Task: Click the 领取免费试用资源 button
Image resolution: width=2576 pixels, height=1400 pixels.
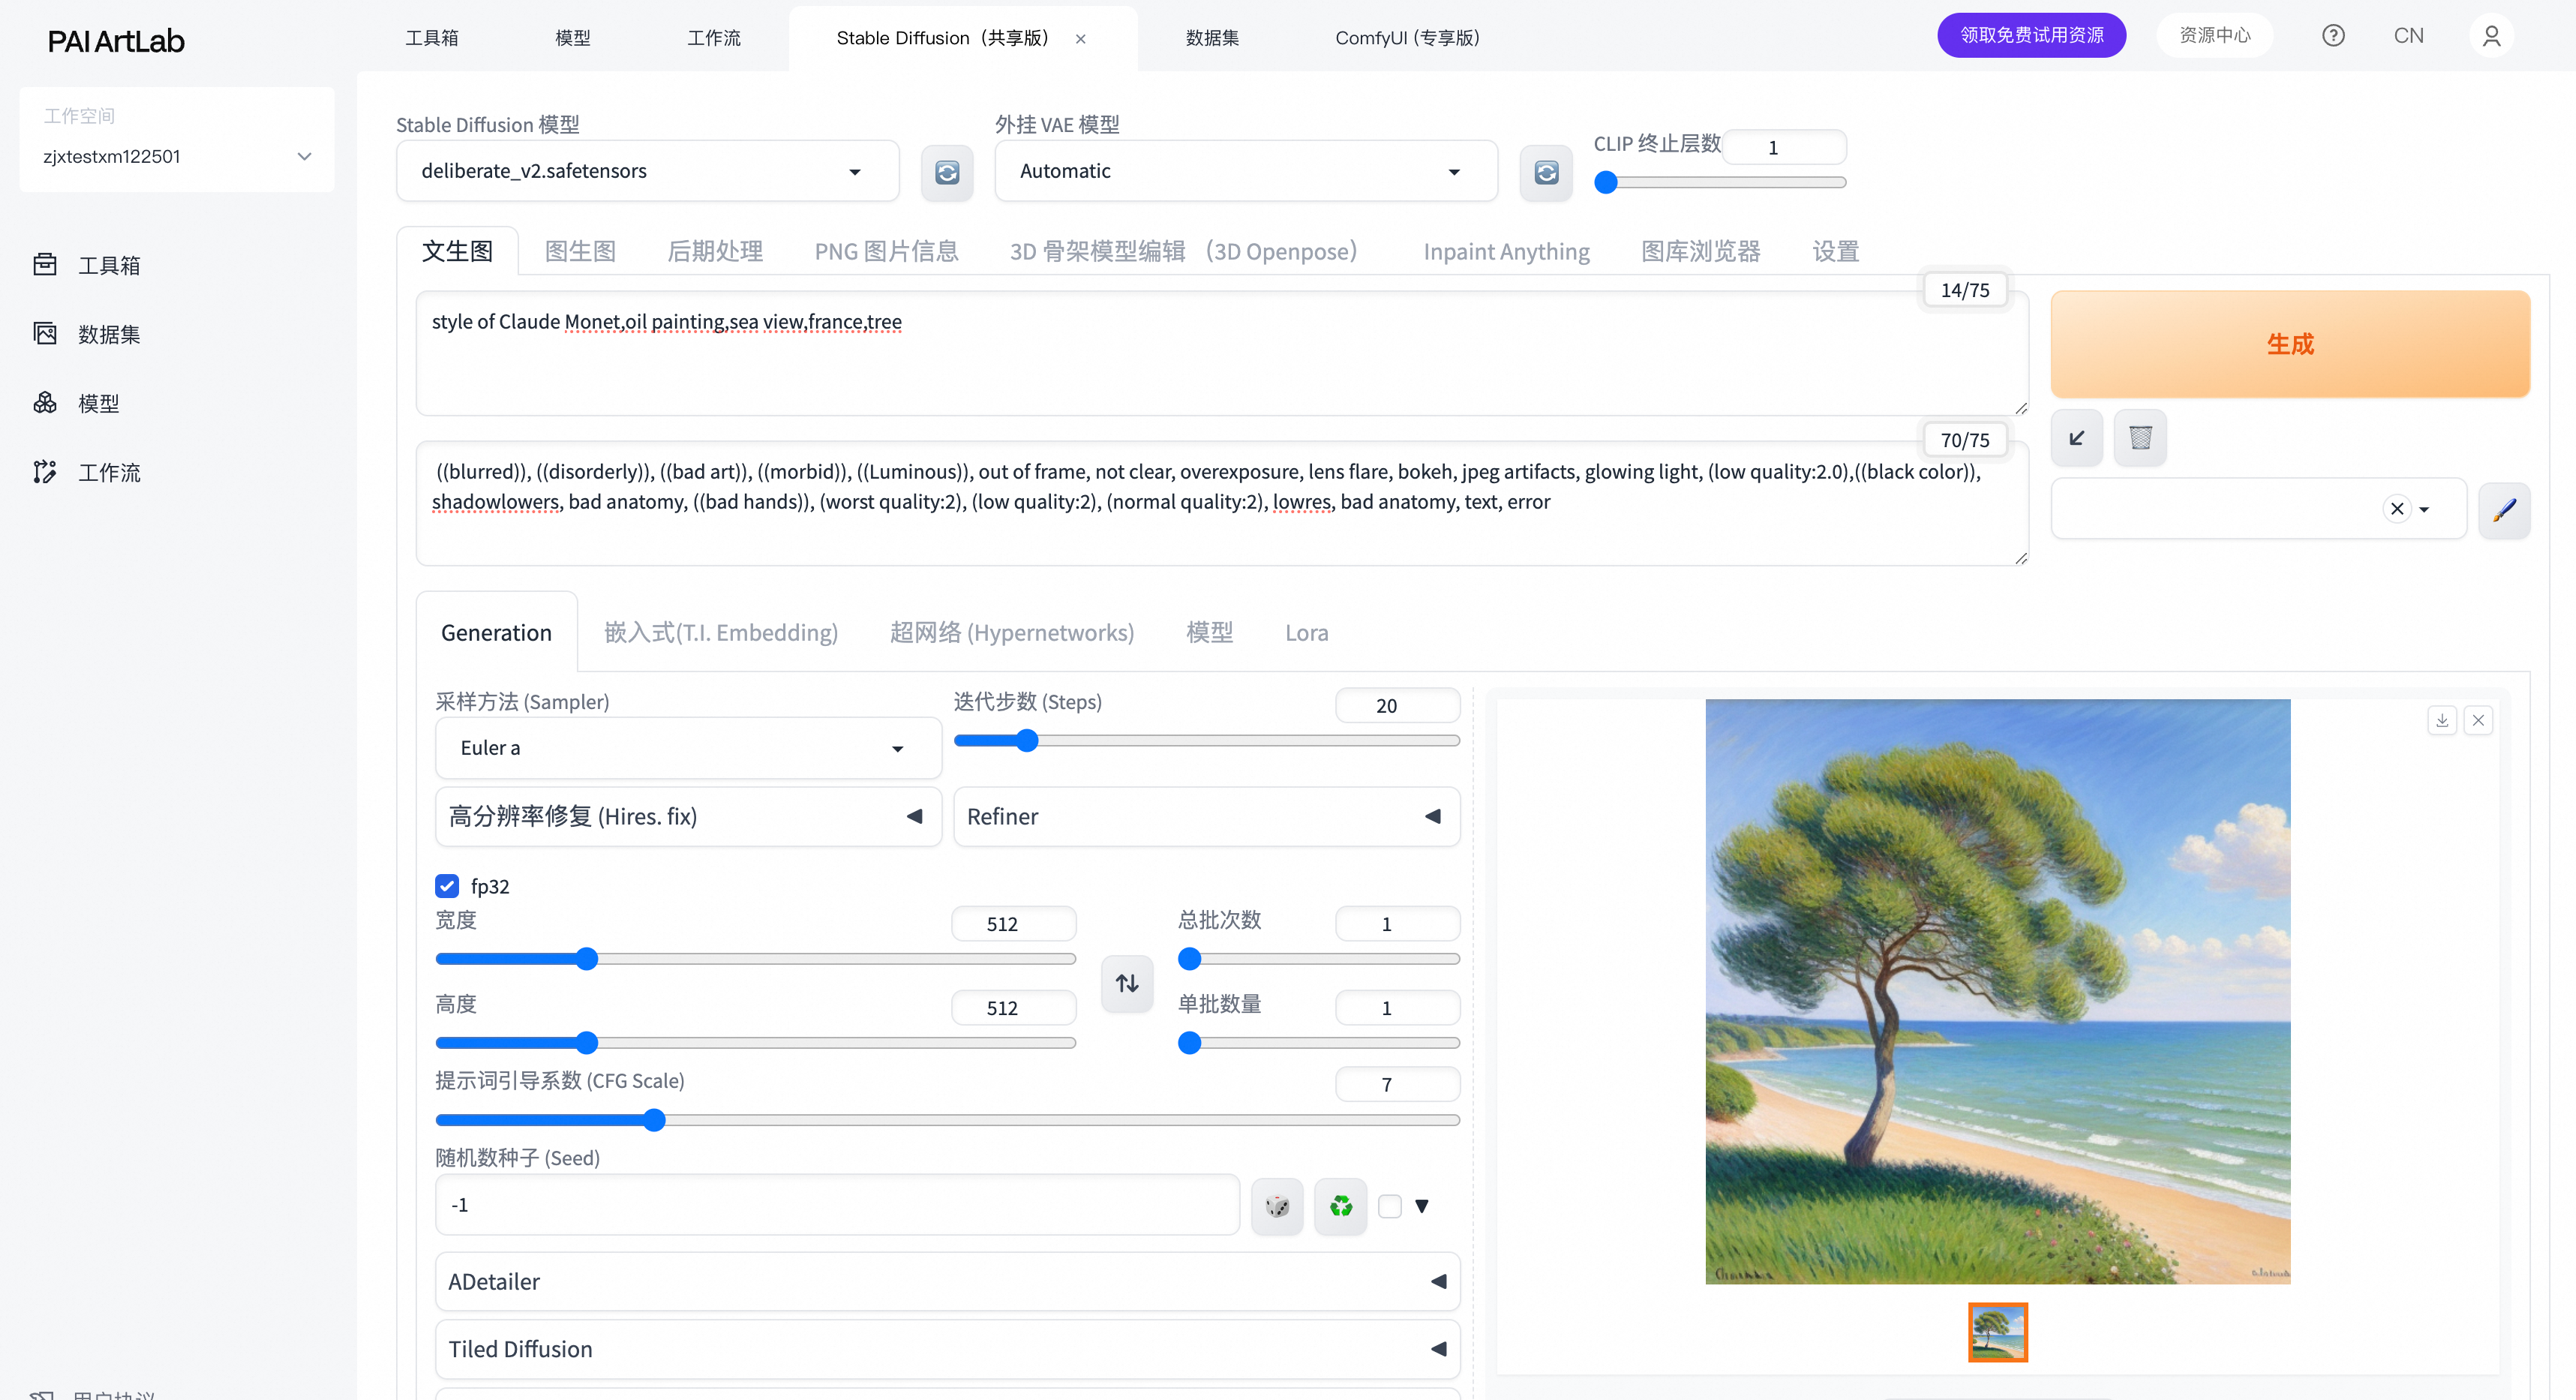Action: click(2031, 35)
